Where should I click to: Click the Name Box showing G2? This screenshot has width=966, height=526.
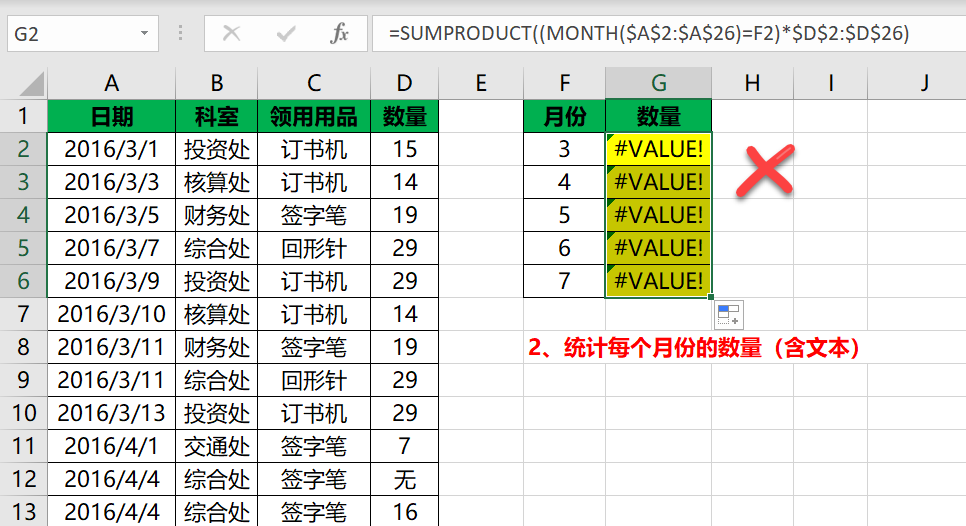tap(83, 33)
